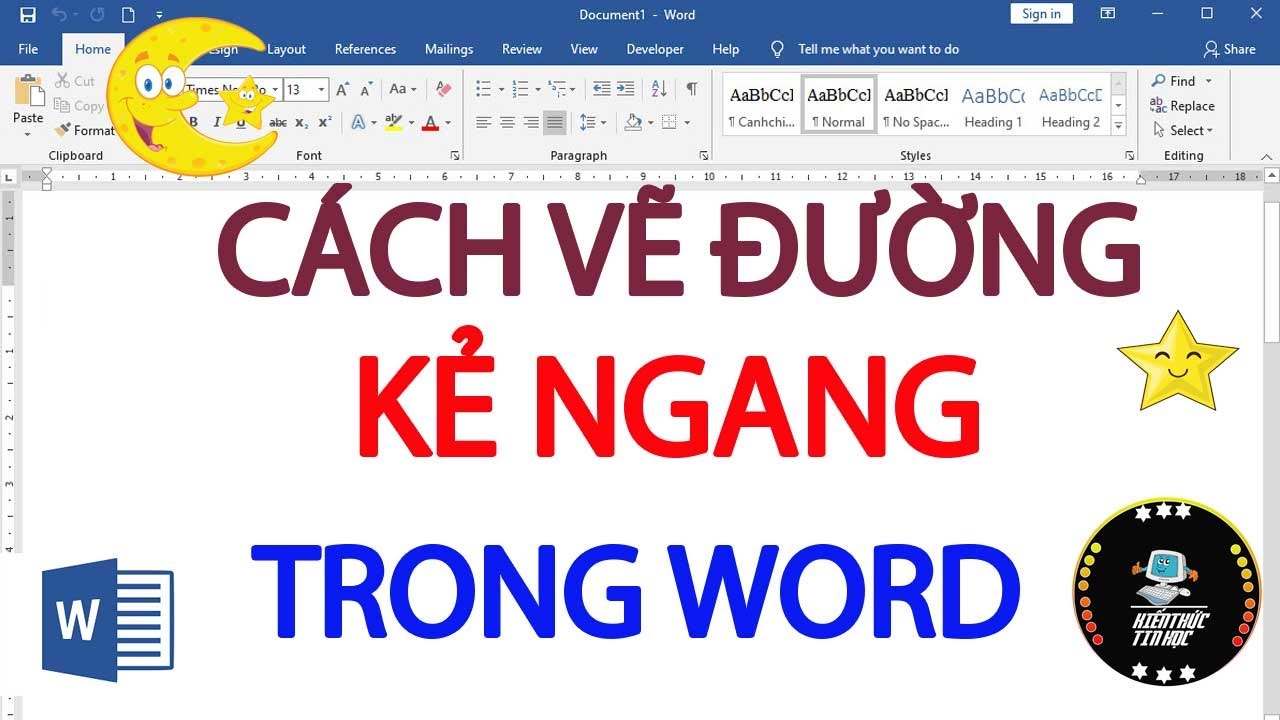1280x720 pixels.
Task: Show or hide paragraph marks
Action: (691, 89)
